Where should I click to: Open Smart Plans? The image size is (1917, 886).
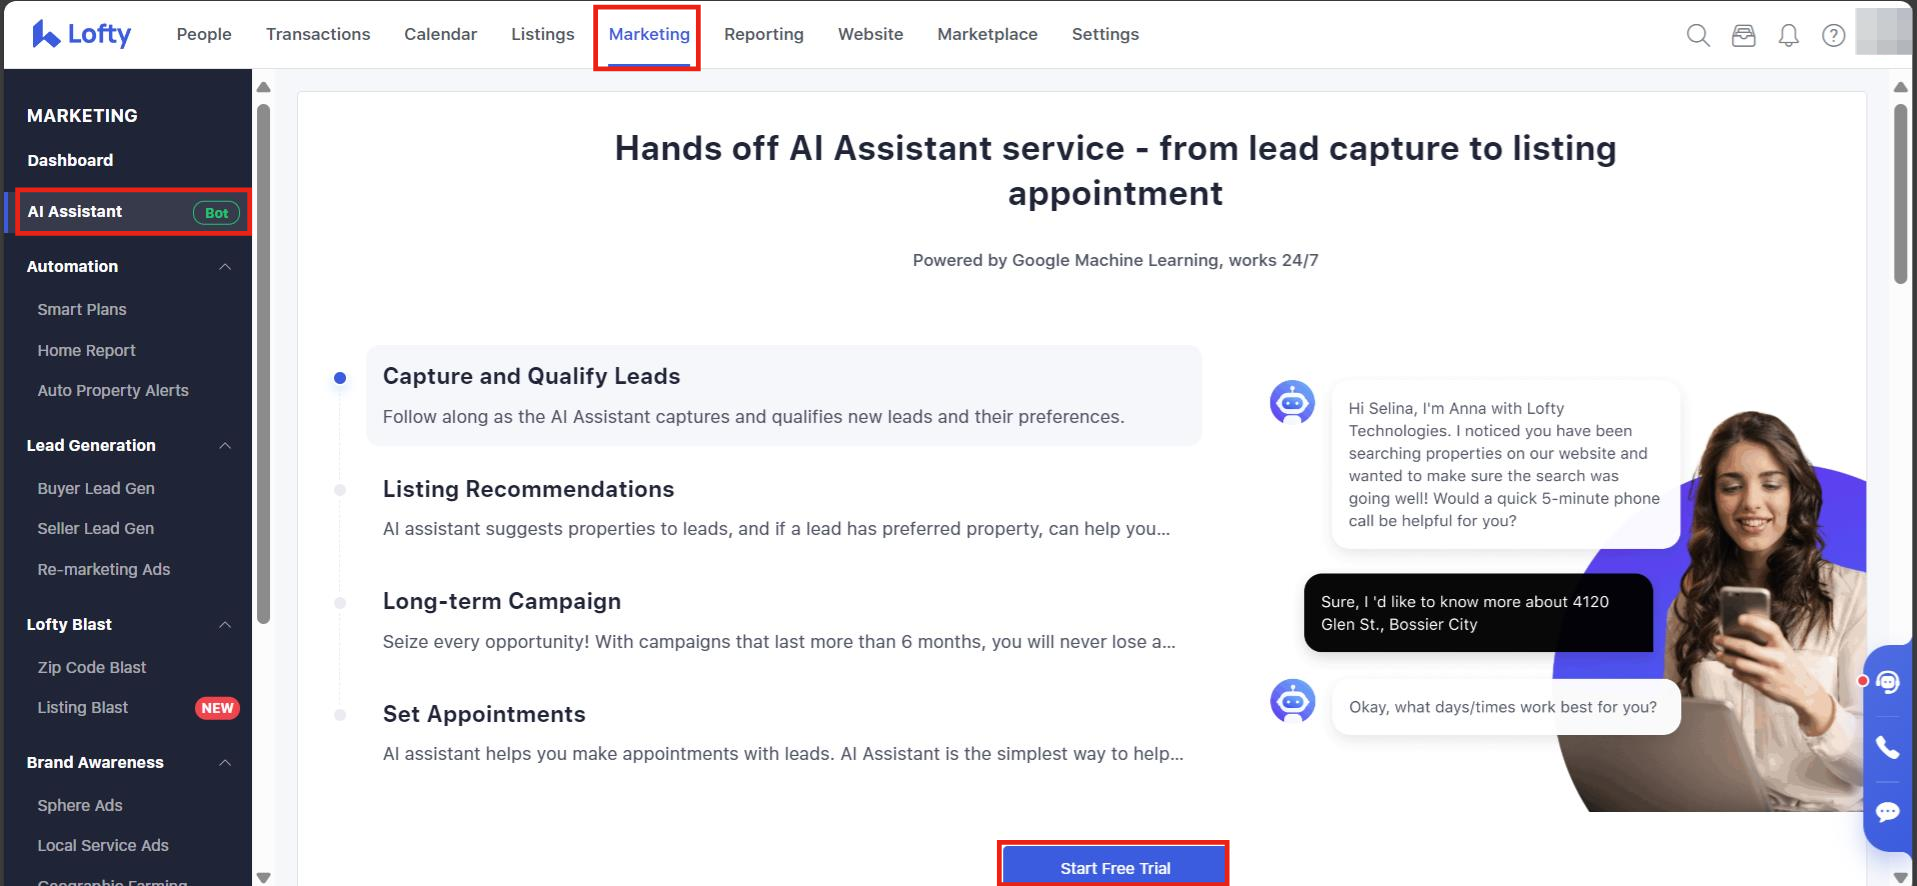(x=82, y=310)
